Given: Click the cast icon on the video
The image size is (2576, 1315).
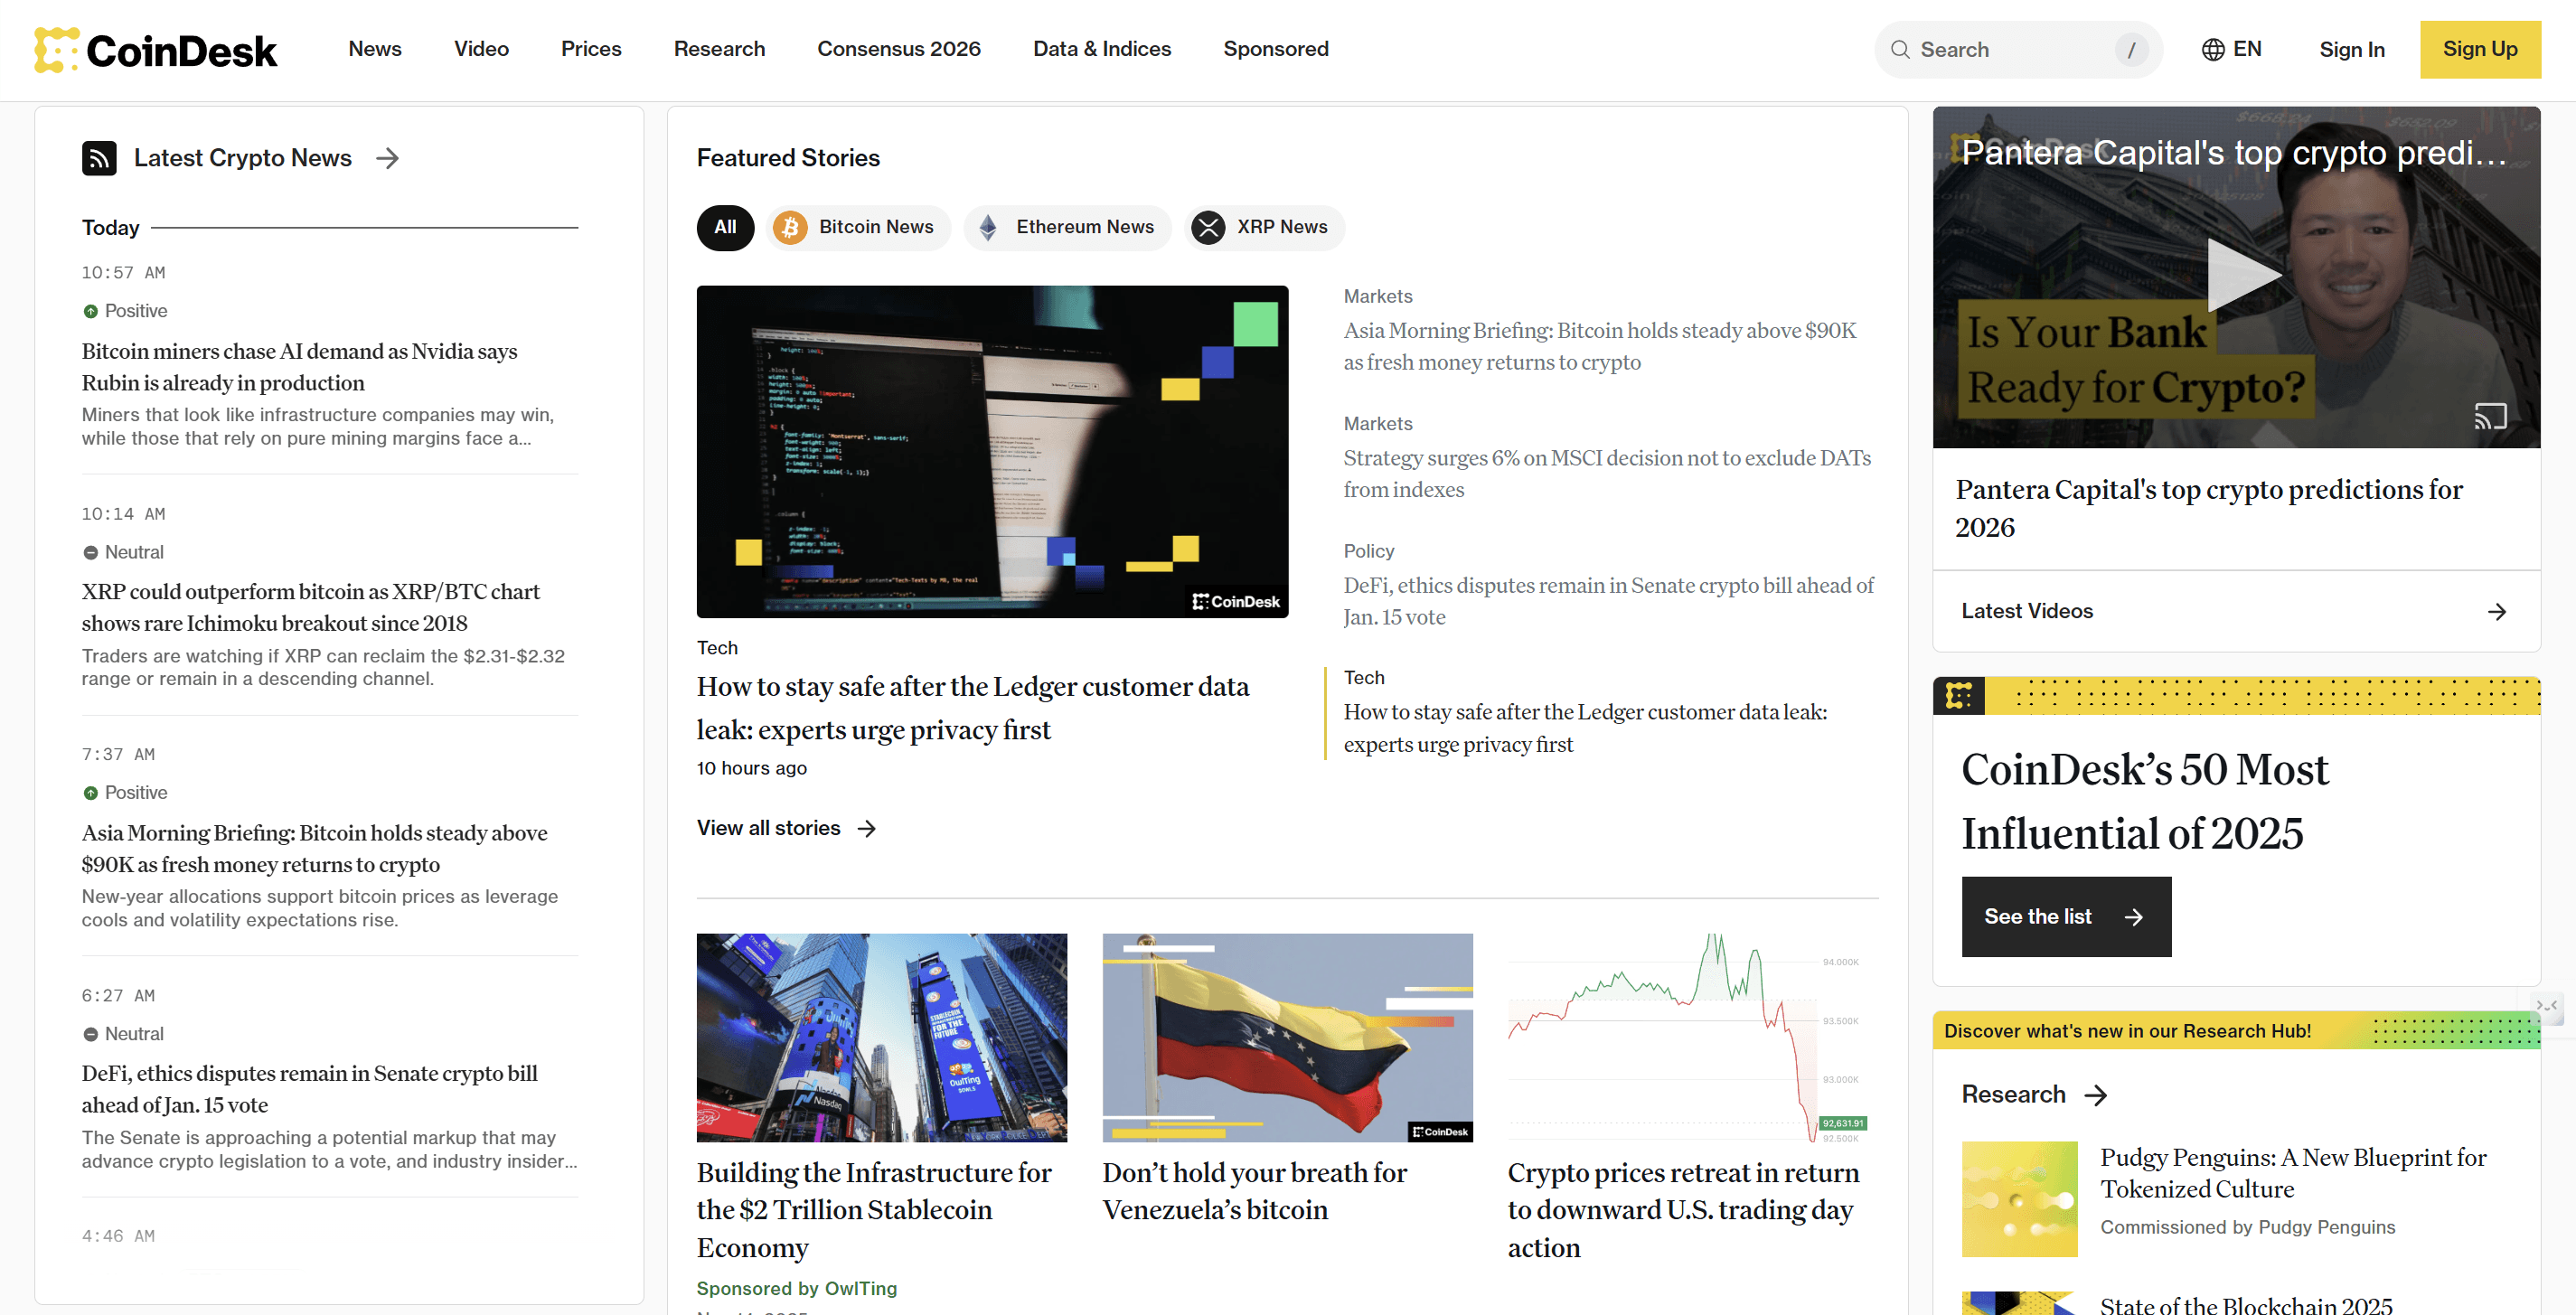Looking at the screenshot, I should 2489,415.
